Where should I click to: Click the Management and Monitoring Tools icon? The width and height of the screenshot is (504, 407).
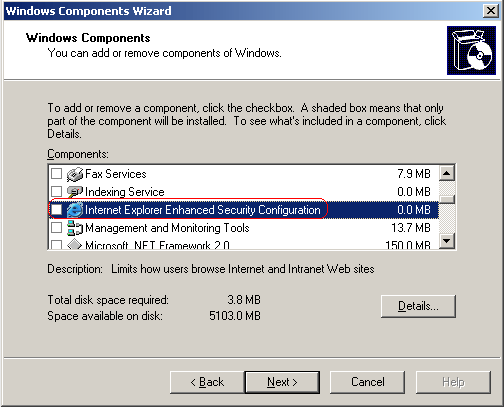click(x=74, y=228)
